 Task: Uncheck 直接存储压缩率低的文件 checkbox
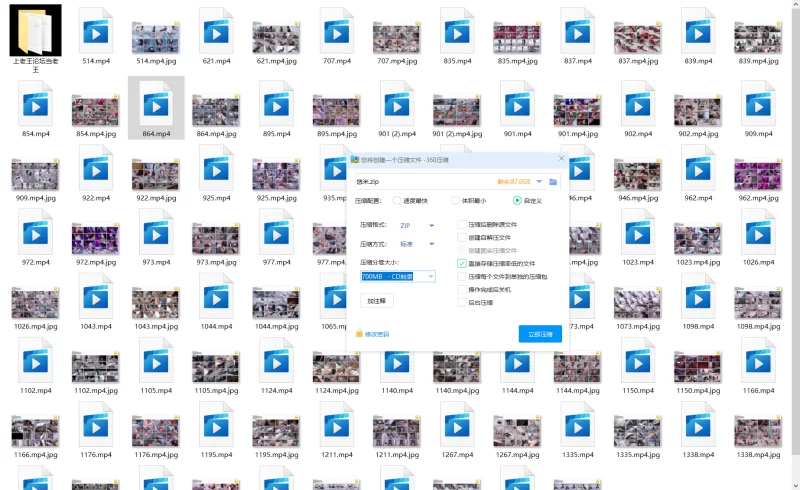(462, 263)
